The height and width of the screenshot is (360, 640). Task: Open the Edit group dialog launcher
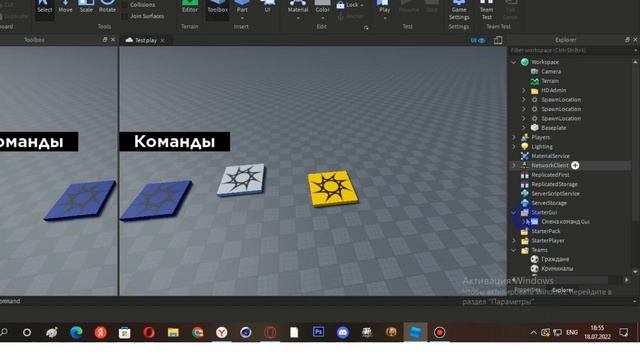pos(366,27)
